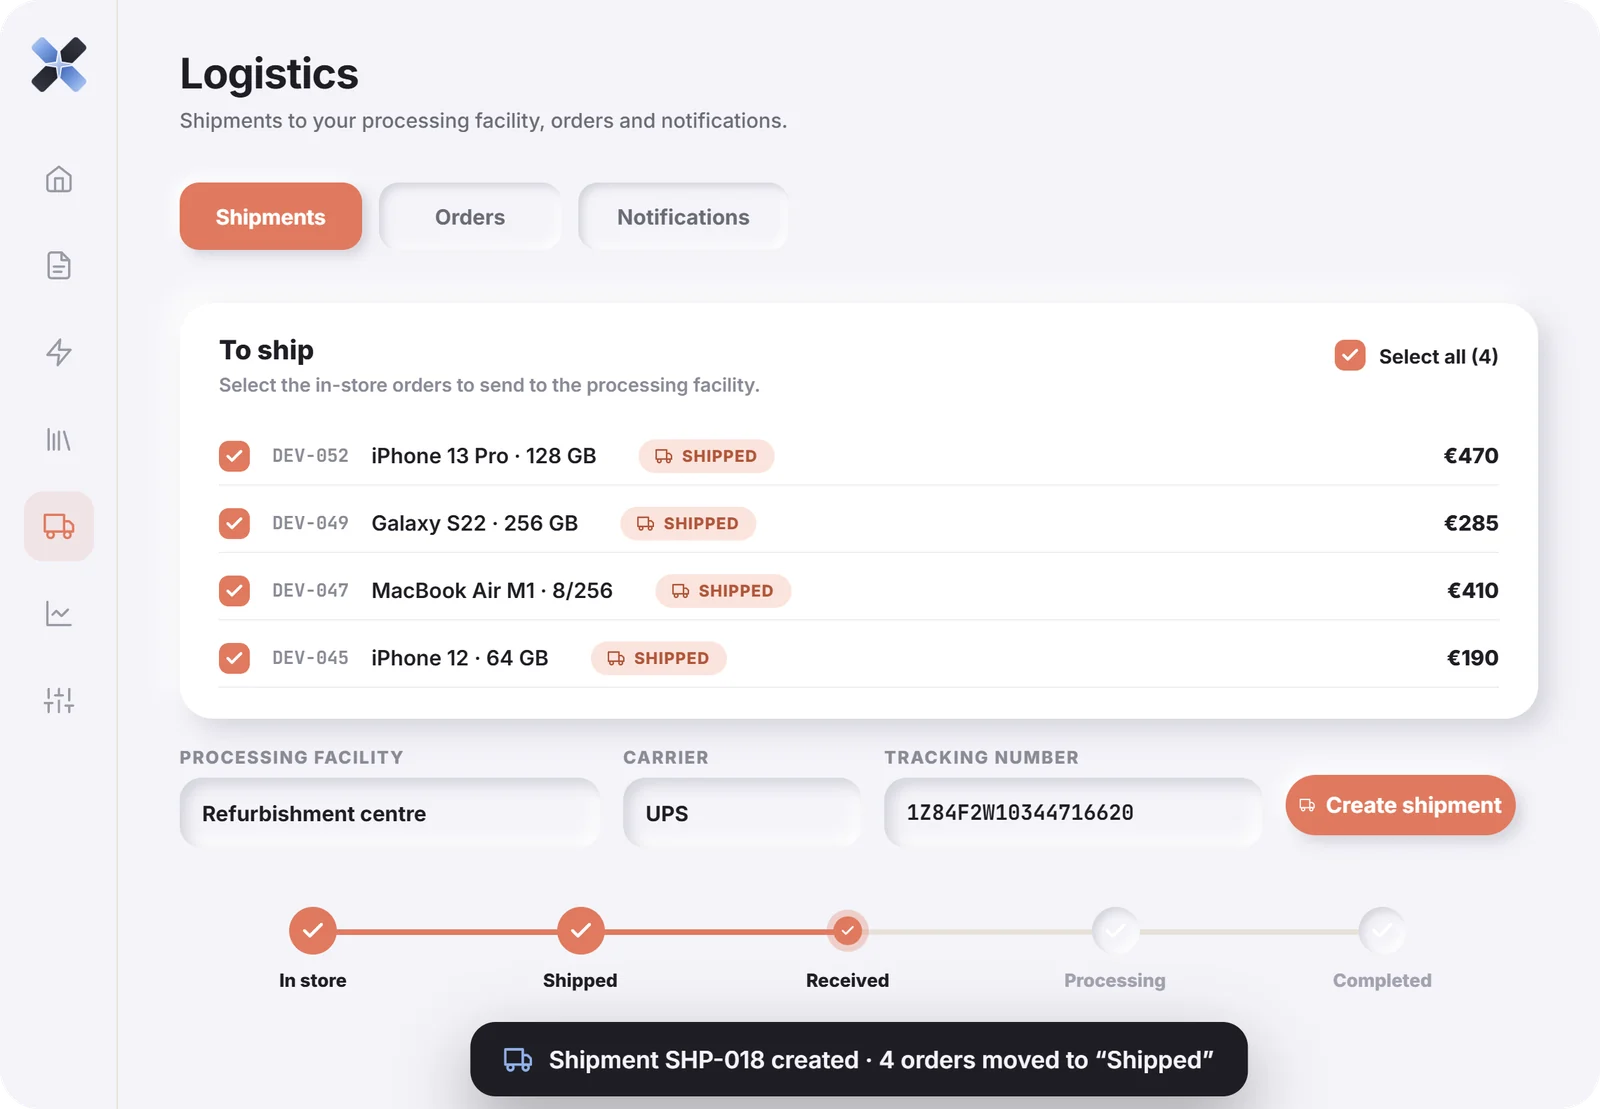Toggle the Select all (4) checkbox

pyautogui.click(x=1350, y=356)
